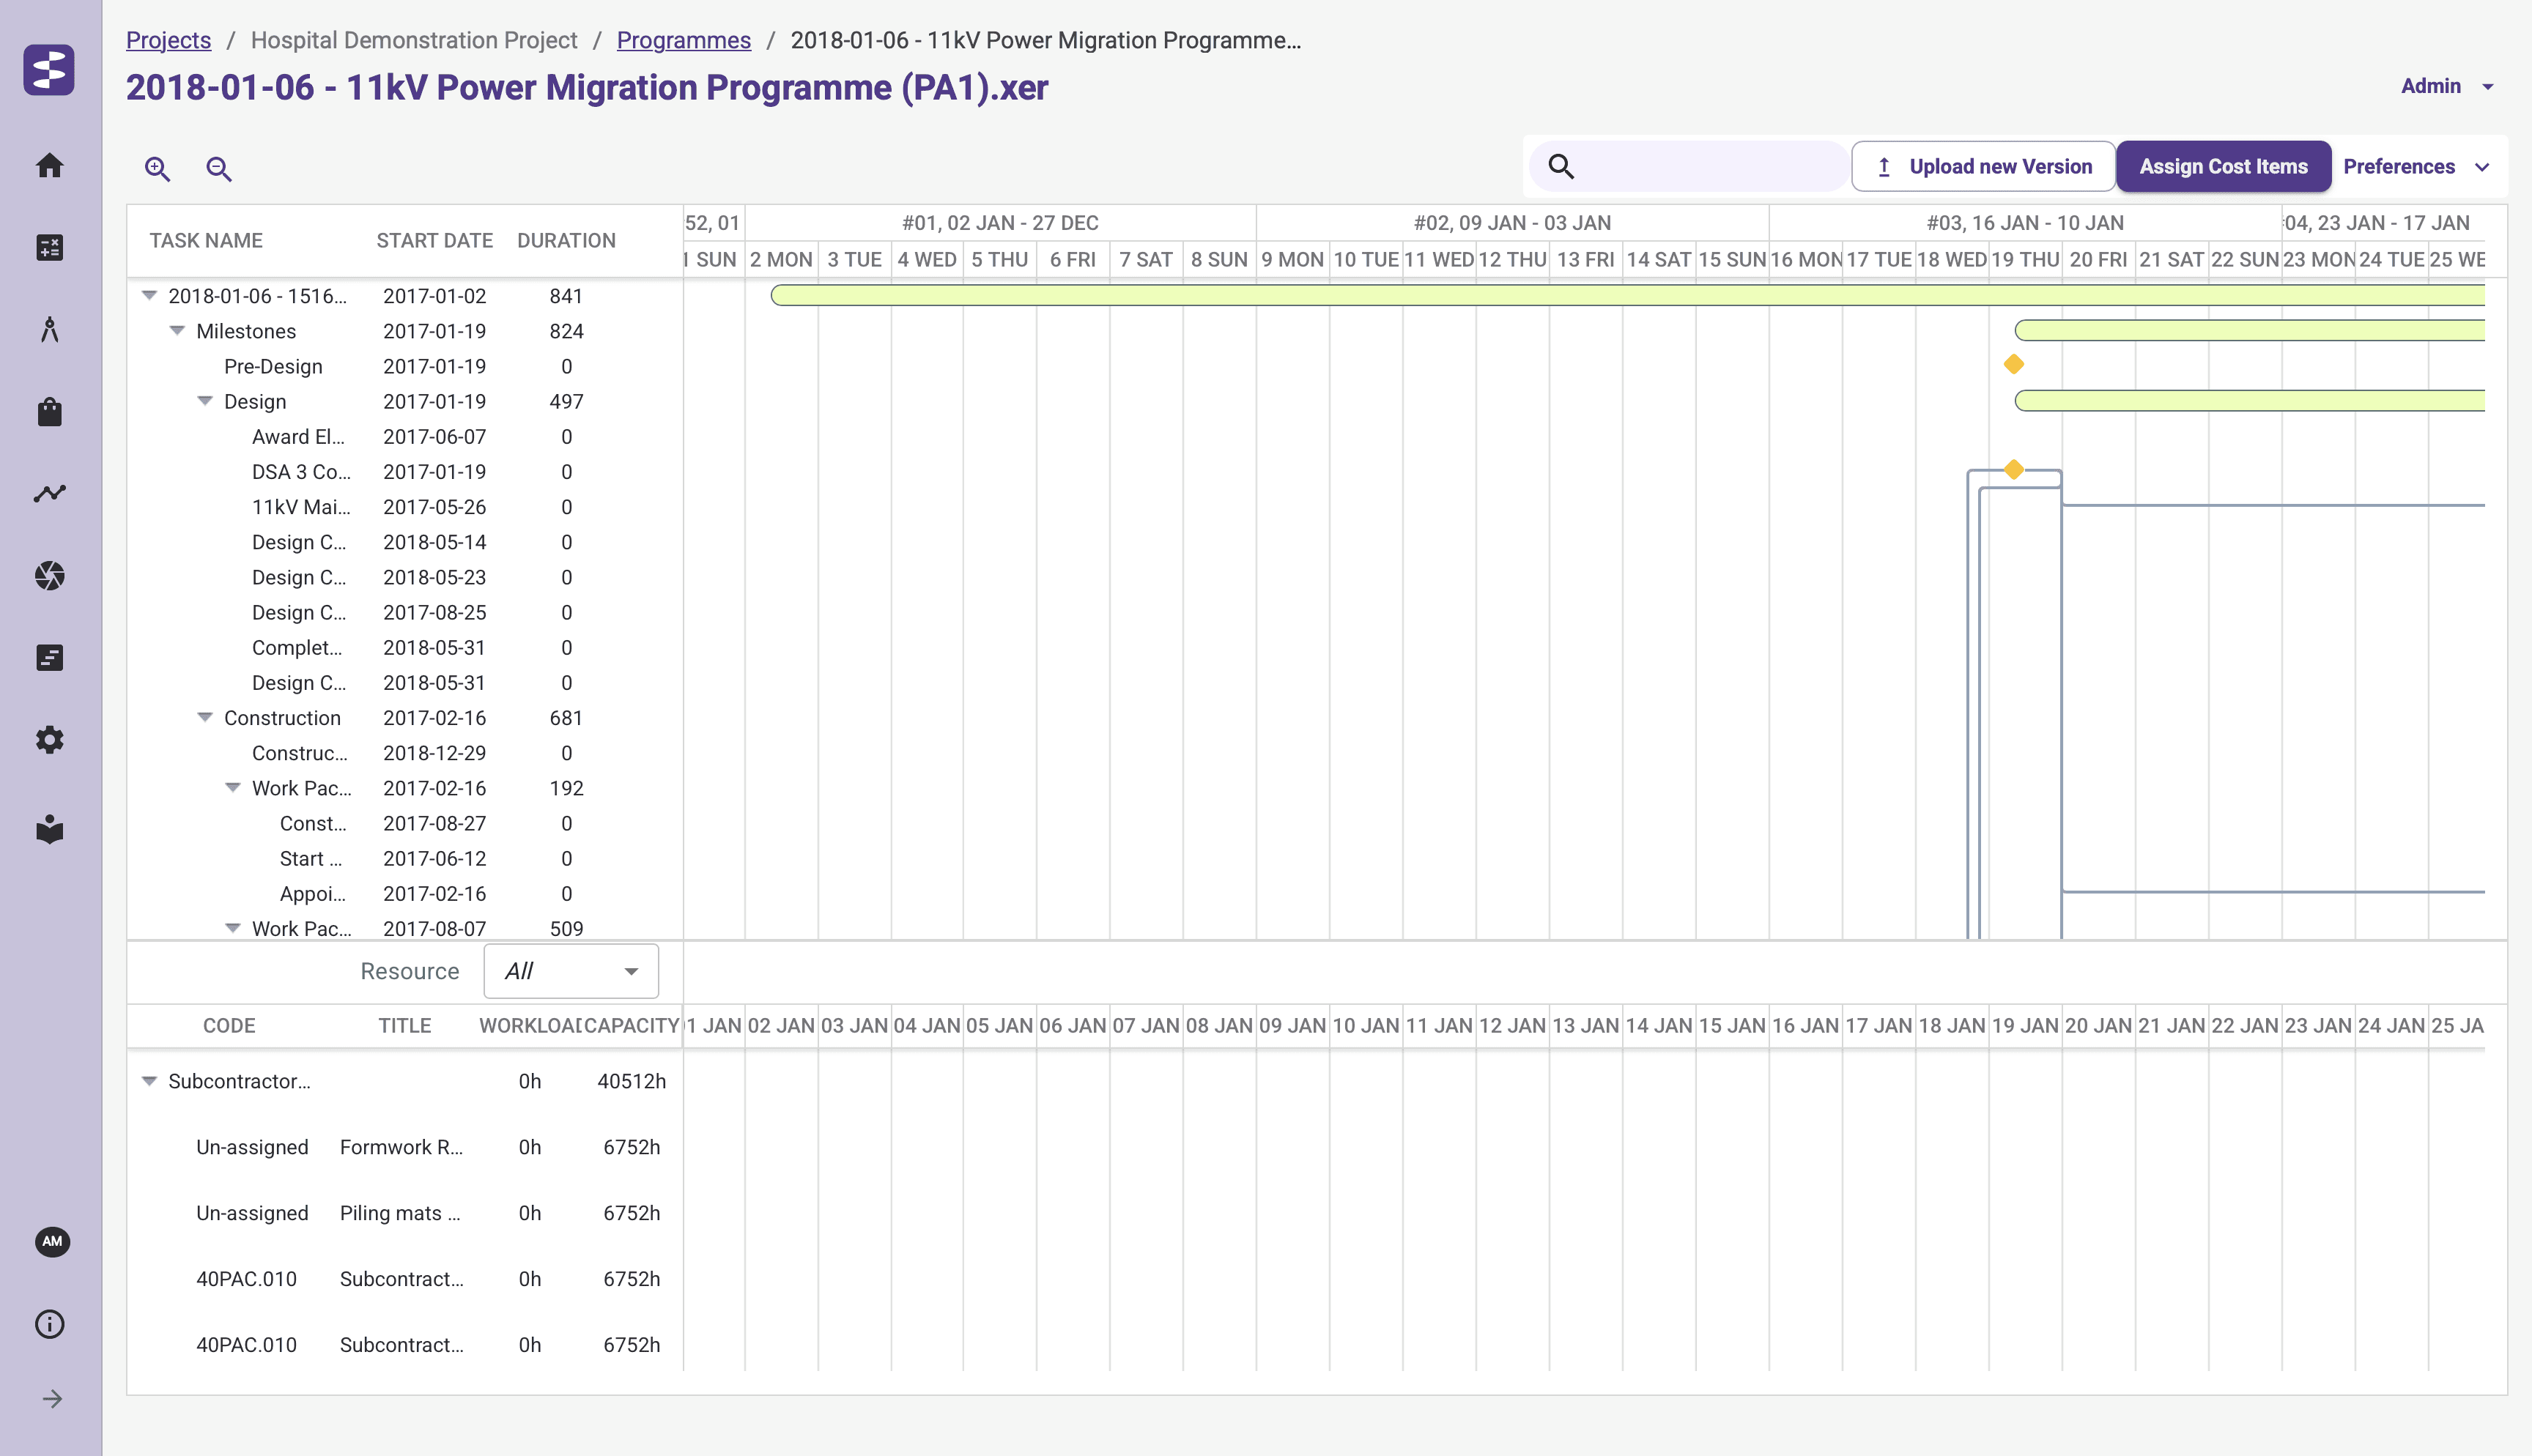Click the Assign Cost Items button
The image size is (2532, 1456).
2223,167
